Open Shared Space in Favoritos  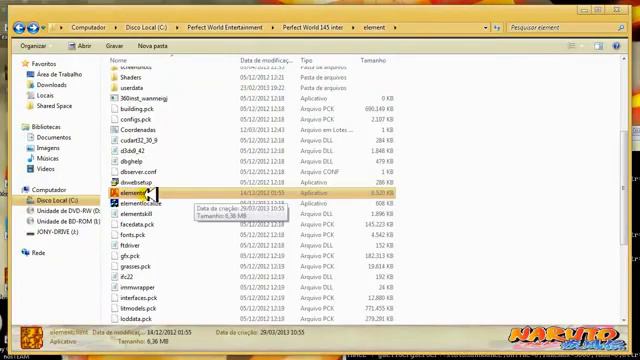point(54,106)
